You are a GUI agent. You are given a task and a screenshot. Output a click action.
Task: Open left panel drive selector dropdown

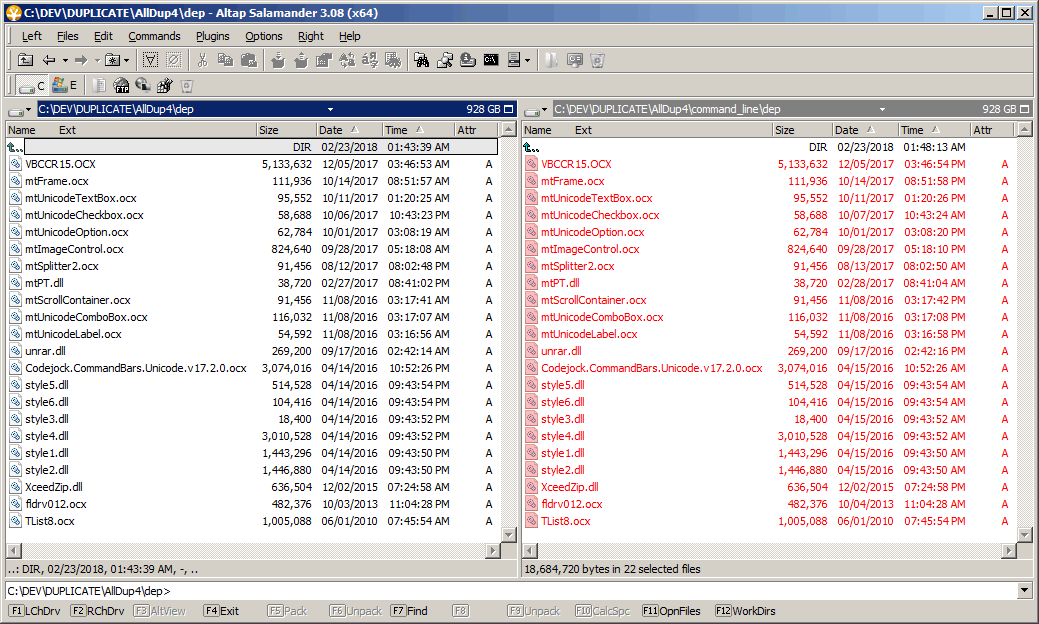(20, 109)
